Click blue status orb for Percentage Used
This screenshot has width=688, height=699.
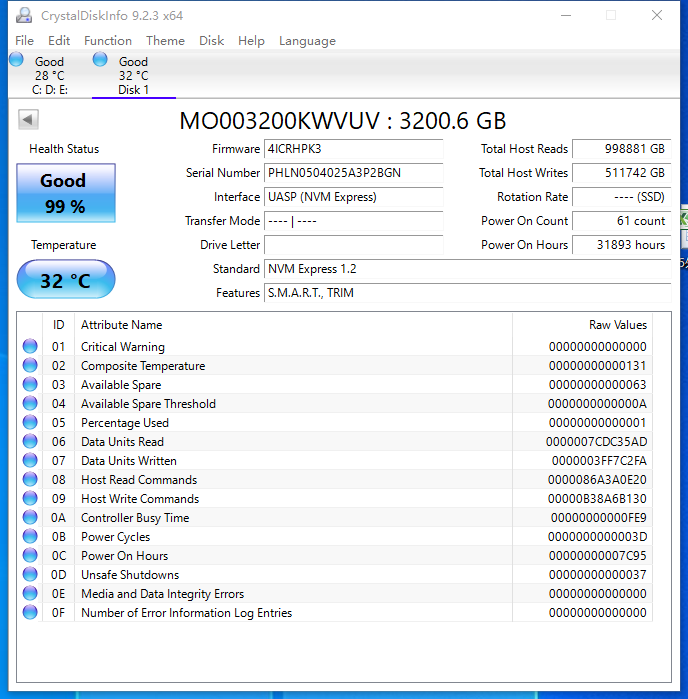pyautogui.click(x=30, y=422)
